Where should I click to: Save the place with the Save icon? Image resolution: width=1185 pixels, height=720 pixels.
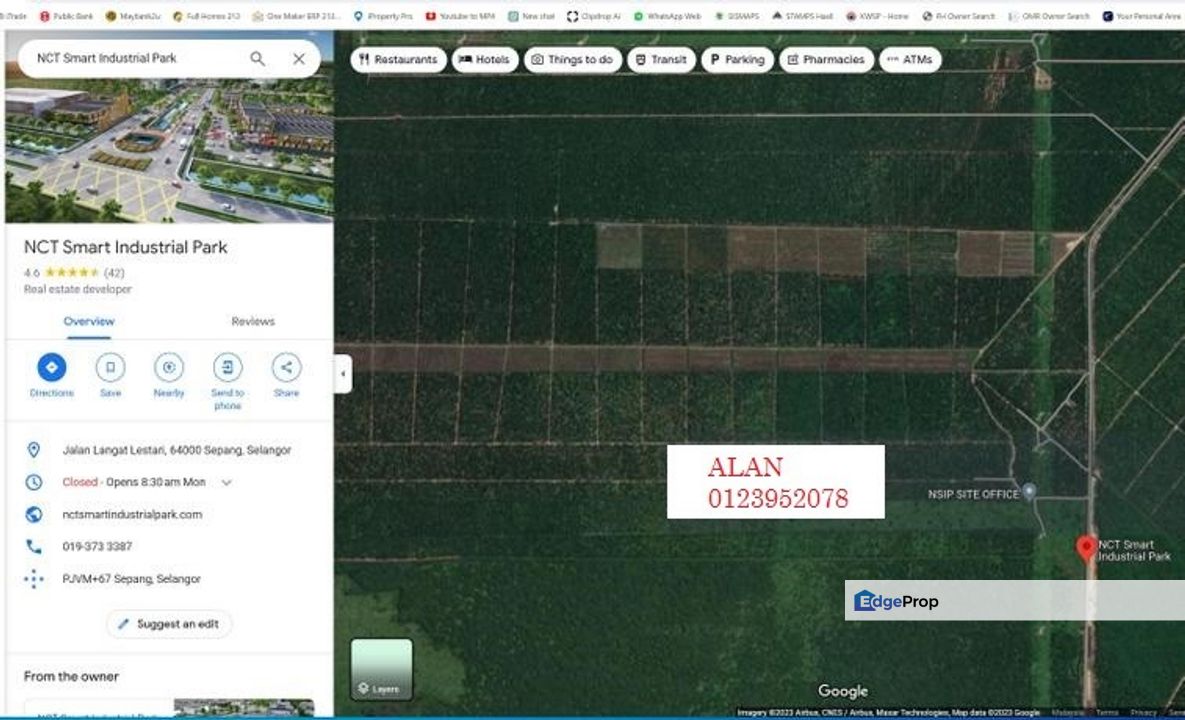pos(110,368)
